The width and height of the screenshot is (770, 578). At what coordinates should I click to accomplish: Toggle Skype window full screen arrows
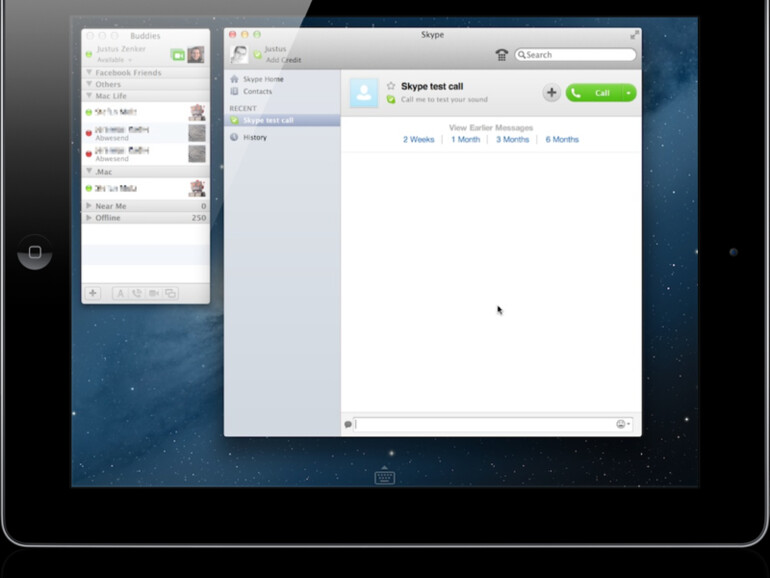(634, 35)
